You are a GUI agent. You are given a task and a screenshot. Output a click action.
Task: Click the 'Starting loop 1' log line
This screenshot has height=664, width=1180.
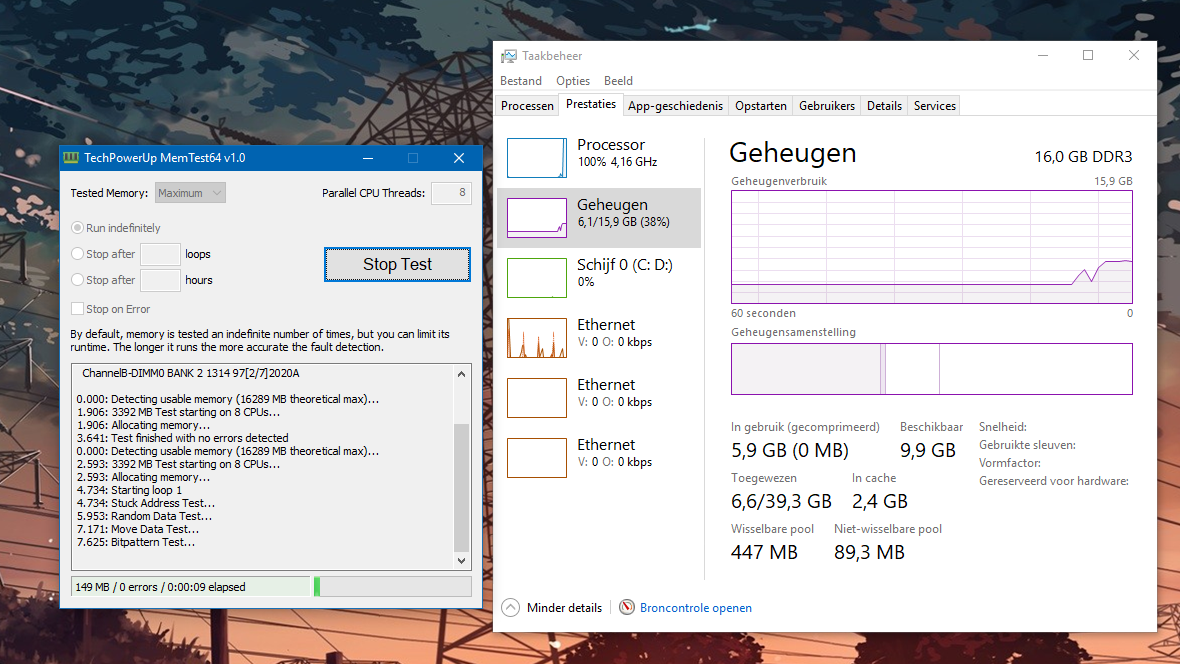[x=129, y=490]
